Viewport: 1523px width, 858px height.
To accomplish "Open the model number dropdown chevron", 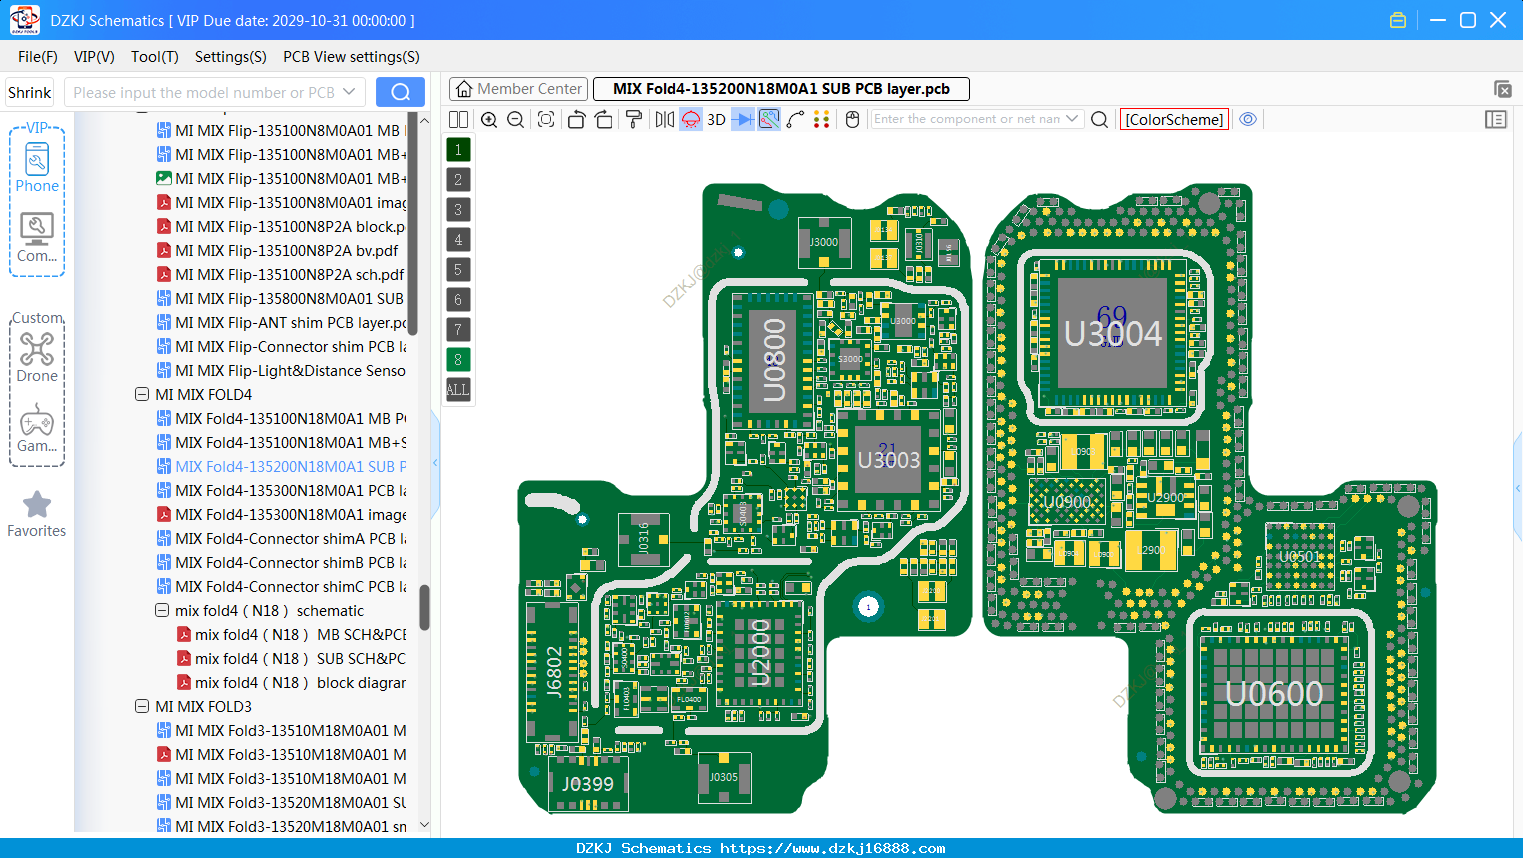I will pyautogui.click(x=350, y=92).
